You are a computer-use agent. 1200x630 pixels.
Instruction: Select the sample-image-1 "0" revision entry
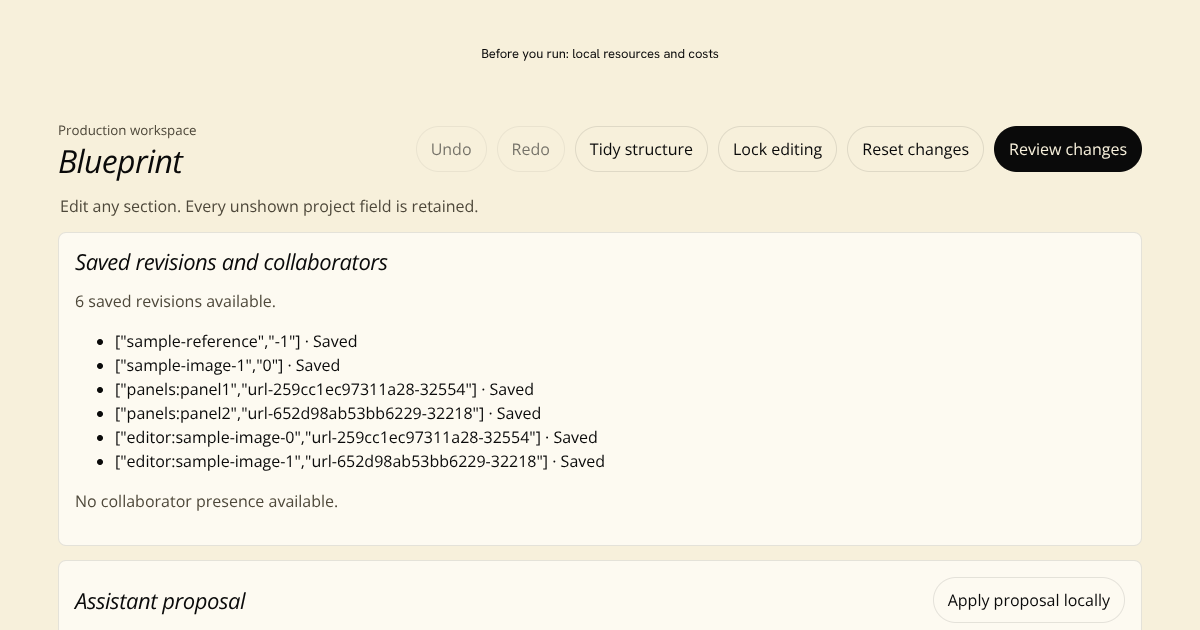(227, 365)
